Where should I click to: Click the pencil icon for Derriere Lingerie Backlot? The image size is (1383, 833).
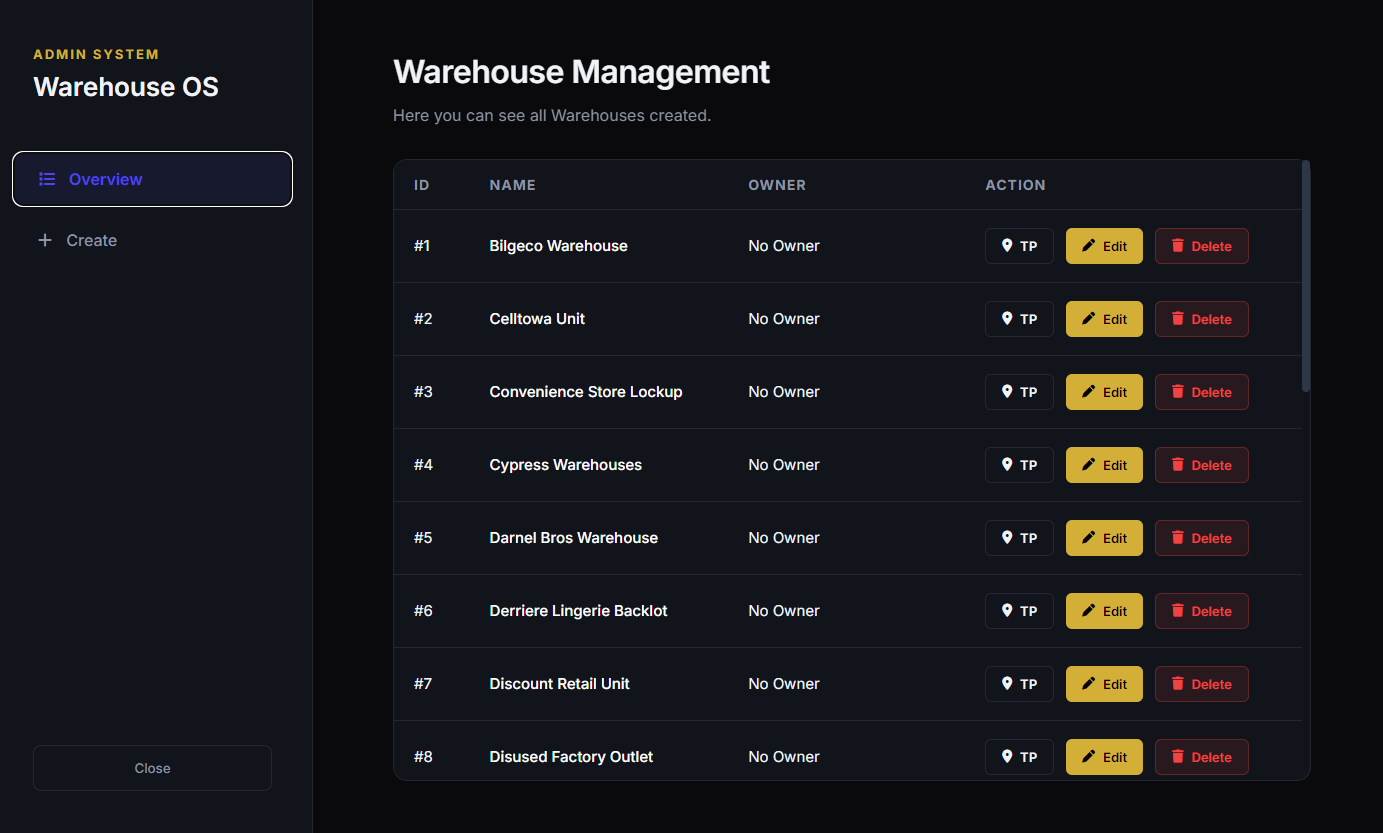1089,611
